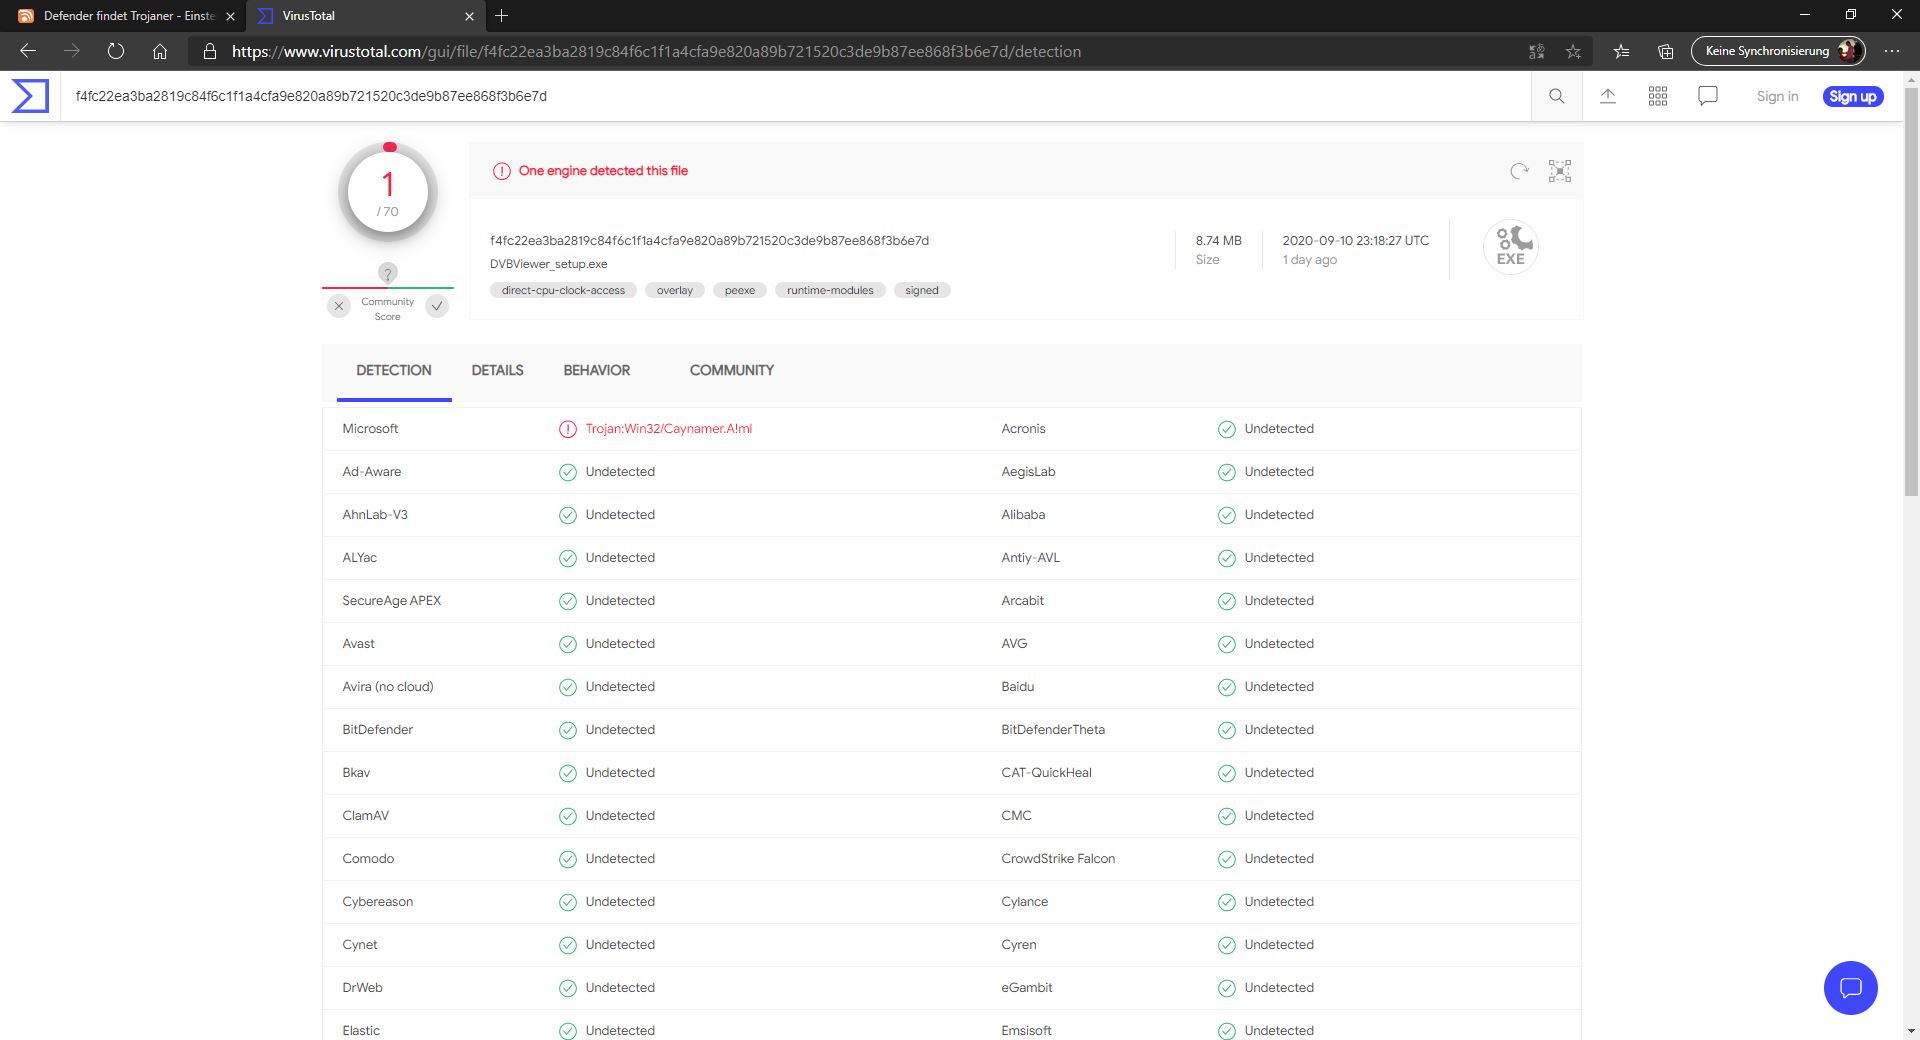Vote harmless with community checkmark button

pyautogui.click(x=437, y=306)
